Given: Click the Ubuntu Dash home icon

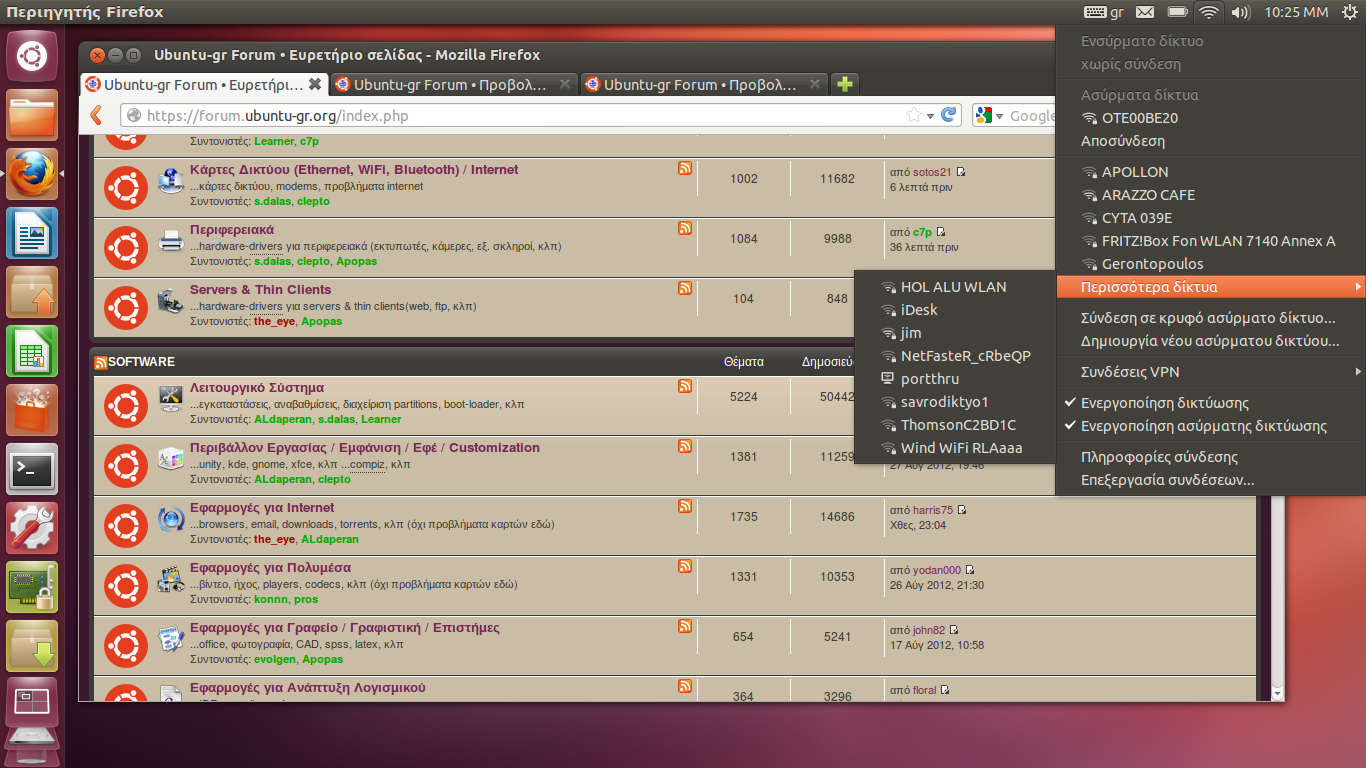Looking at the screenshot, I should pos(32,56).
